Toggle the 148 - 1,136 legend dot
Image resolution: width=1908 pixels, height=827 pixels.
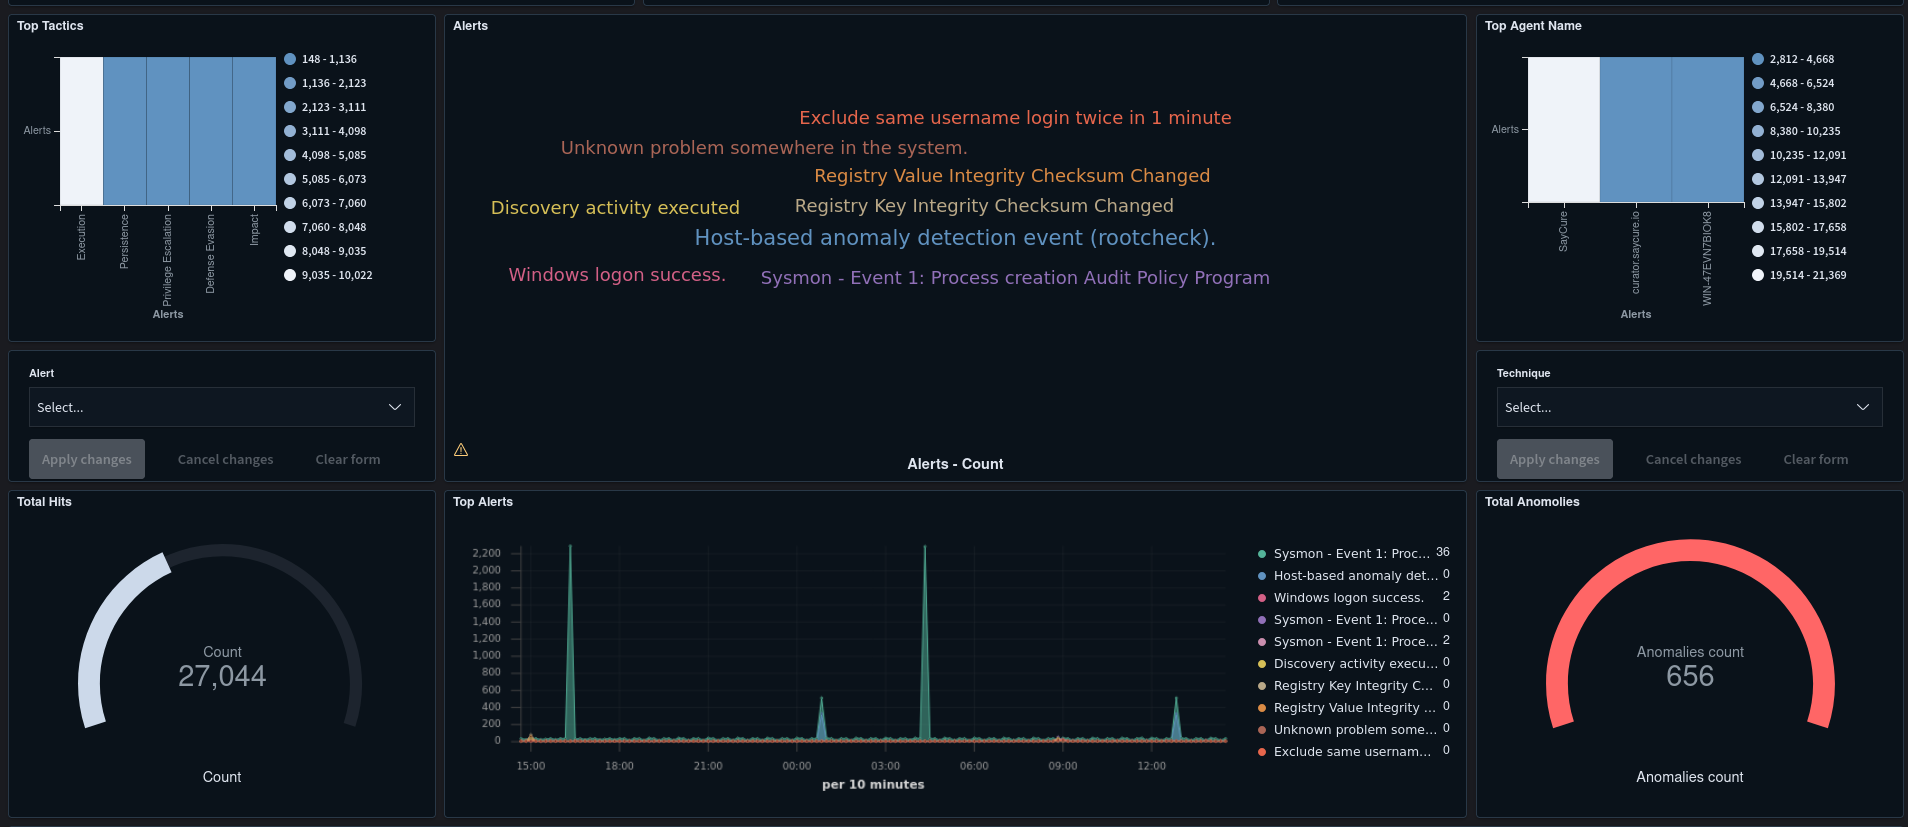point(290,59)
